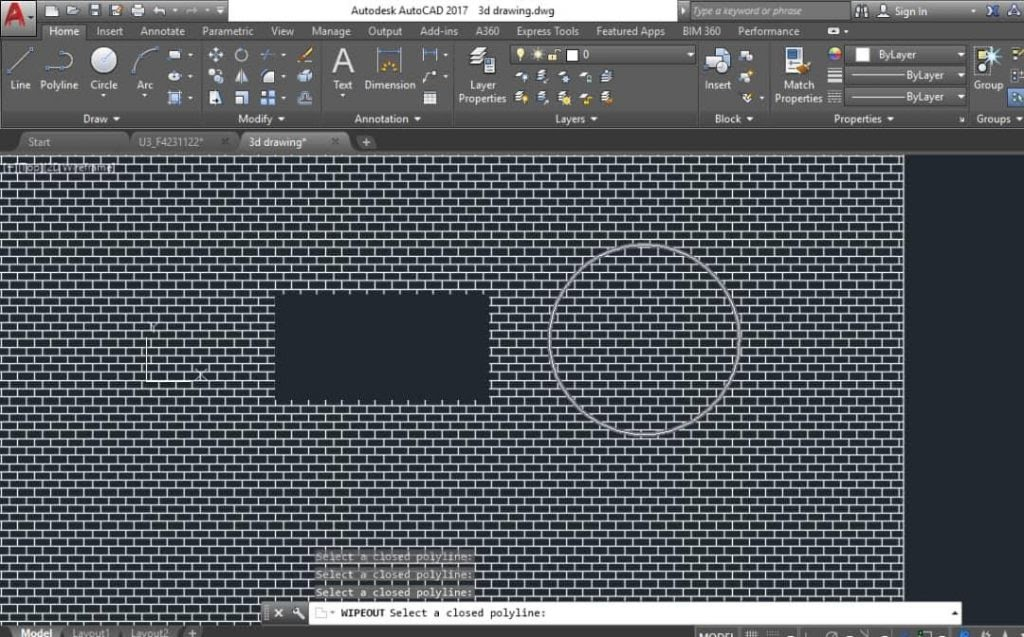
Task: Click the Explode tool icon
Action: point(304,76)
